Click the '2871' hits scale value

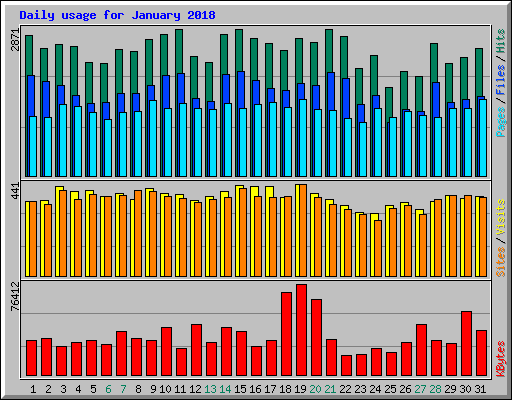(x=15, y=40)
